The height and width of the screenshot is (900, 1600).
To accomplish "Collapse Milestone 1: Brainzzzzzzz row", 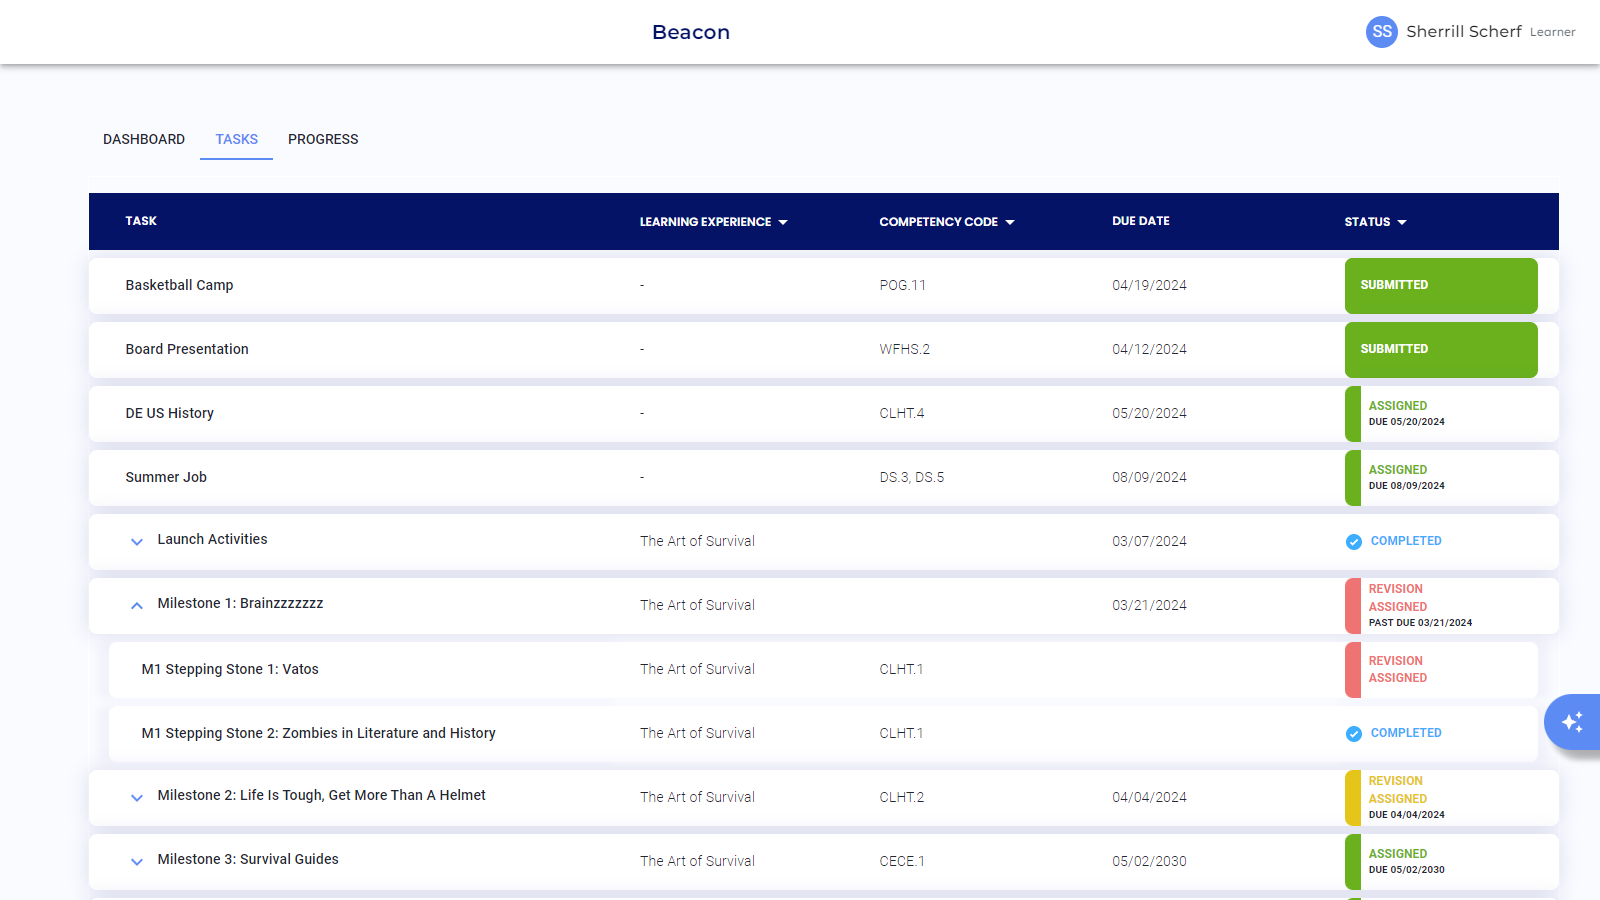I will click(137, 606).
